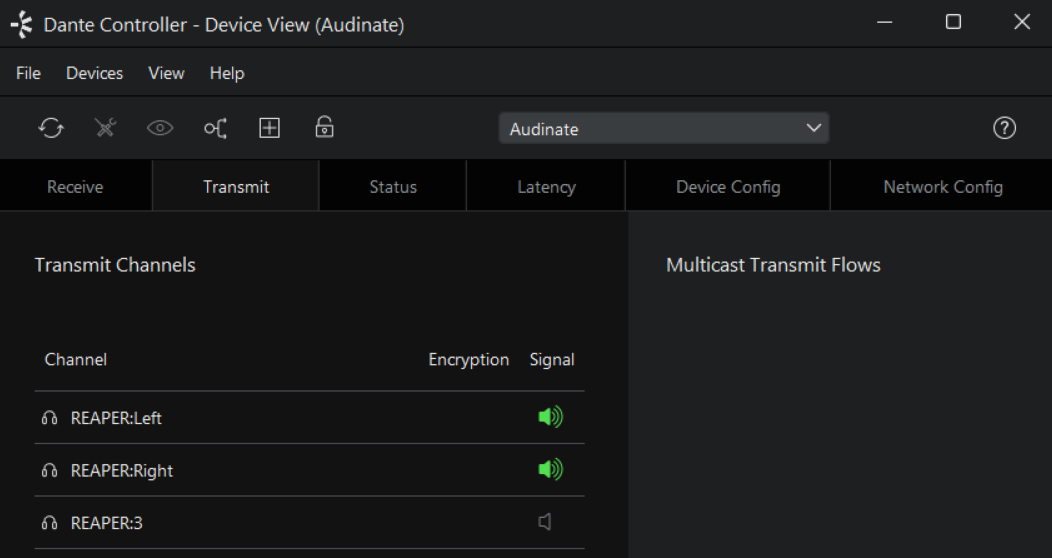Click the Transmit Channels heading
This screenshot has width=1052, height=558.
(115, 265)
